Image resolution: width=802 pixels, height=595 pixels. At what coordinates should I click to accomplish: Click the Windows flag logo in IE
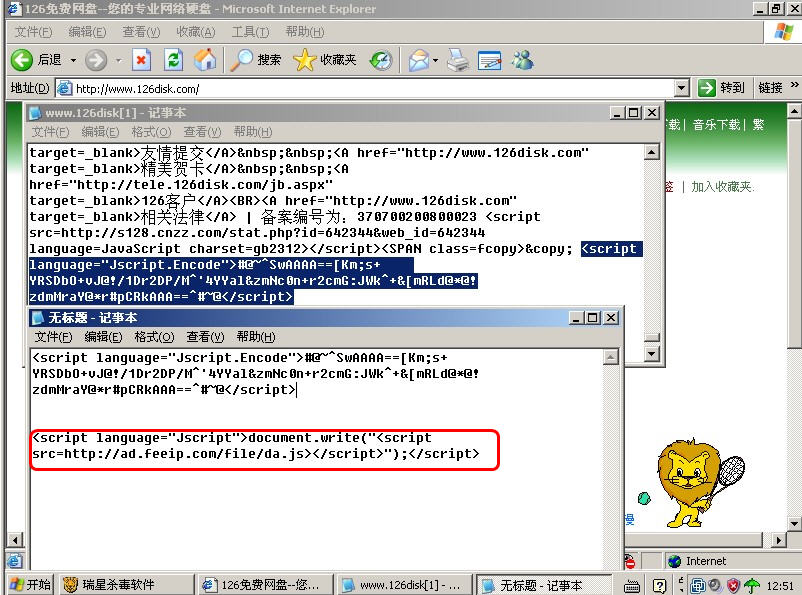[784, 32]
